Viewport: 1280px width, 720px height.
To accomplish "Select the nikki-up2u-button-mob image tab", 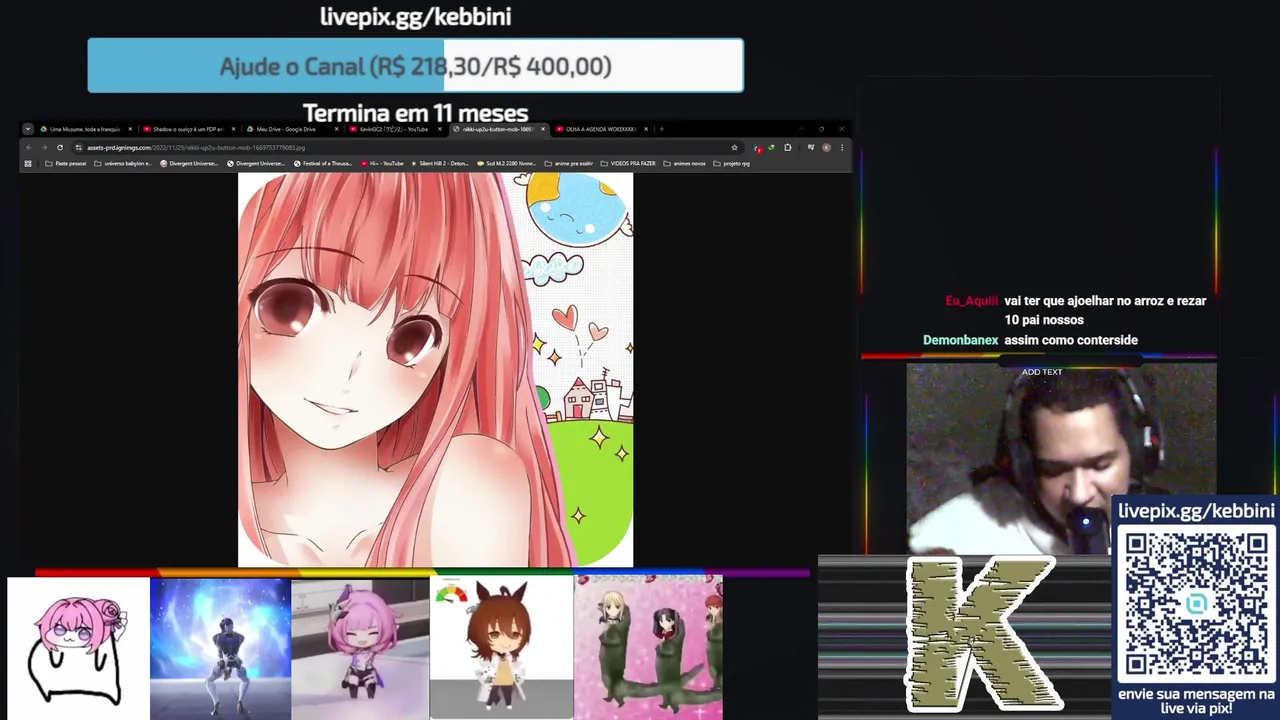I will pyautogui.click(x=499, y=129).
